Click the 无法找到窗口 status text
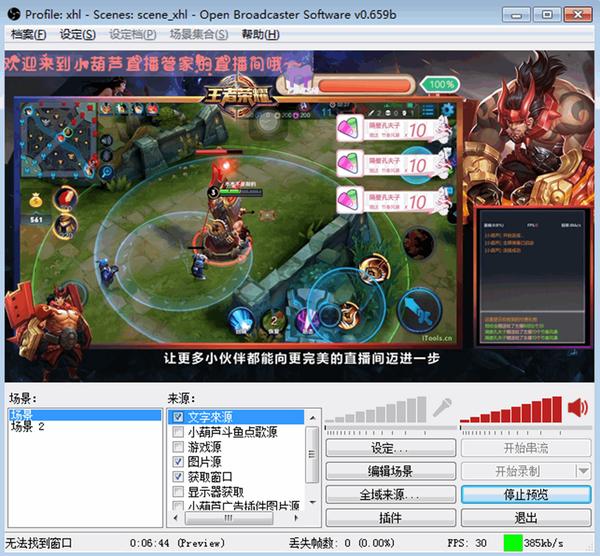The height and width of the screenshot is (556, 600). tap(38, 543)
